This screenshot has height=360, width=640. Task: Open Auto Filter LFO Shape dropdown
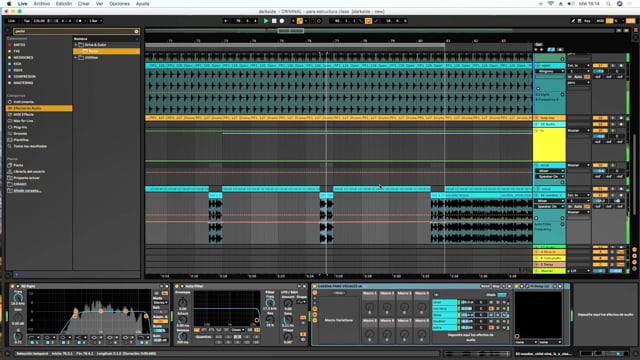pos(302,302)
